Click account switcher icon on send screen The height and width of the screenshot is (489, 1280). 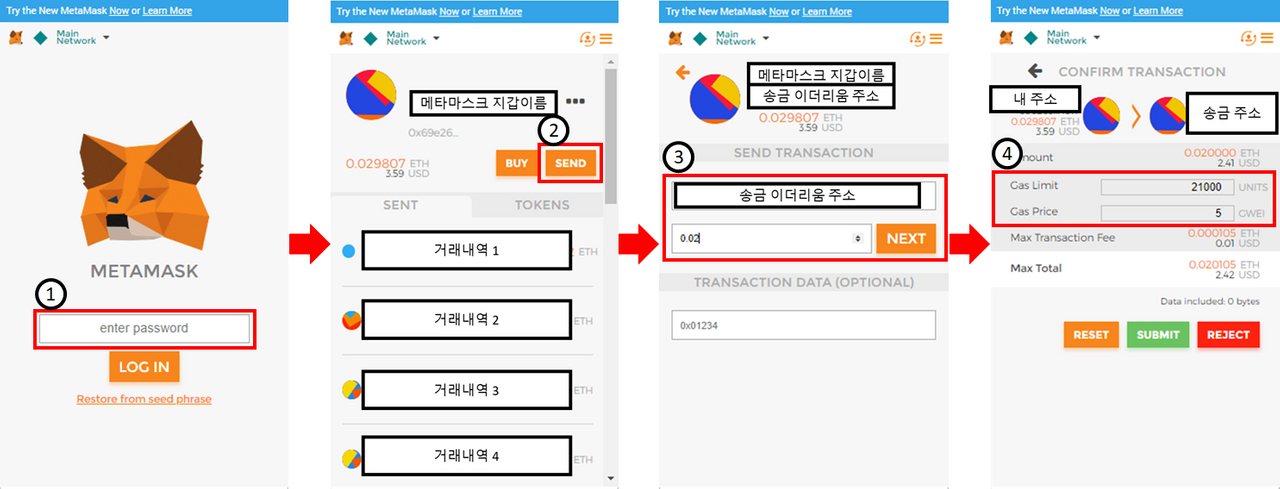[x=917, y=38]
